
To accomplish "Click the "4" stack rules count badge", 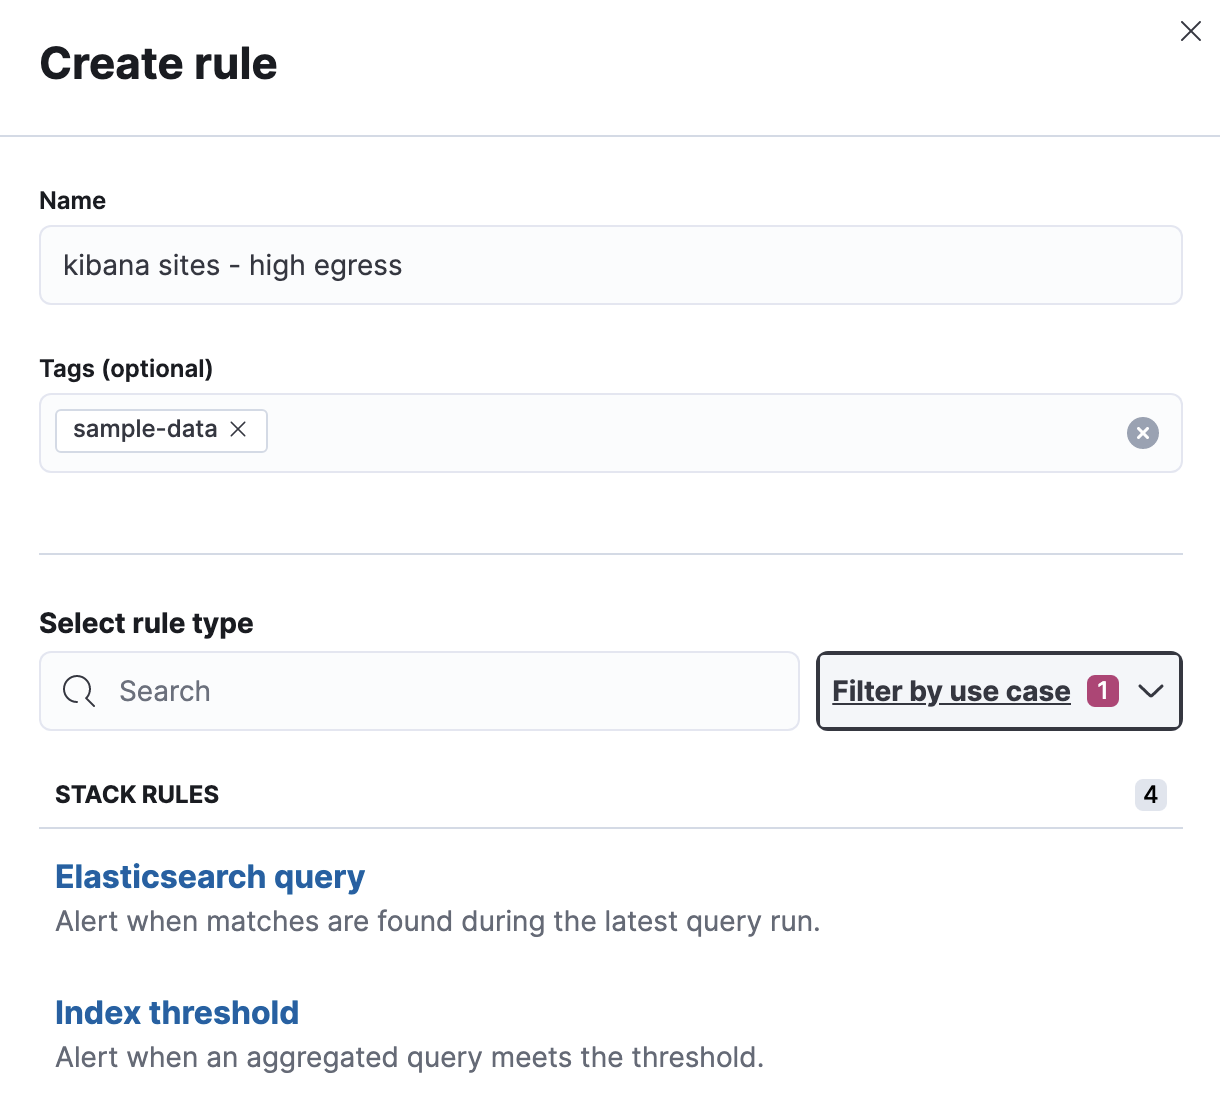I will tap(1150, 795).
